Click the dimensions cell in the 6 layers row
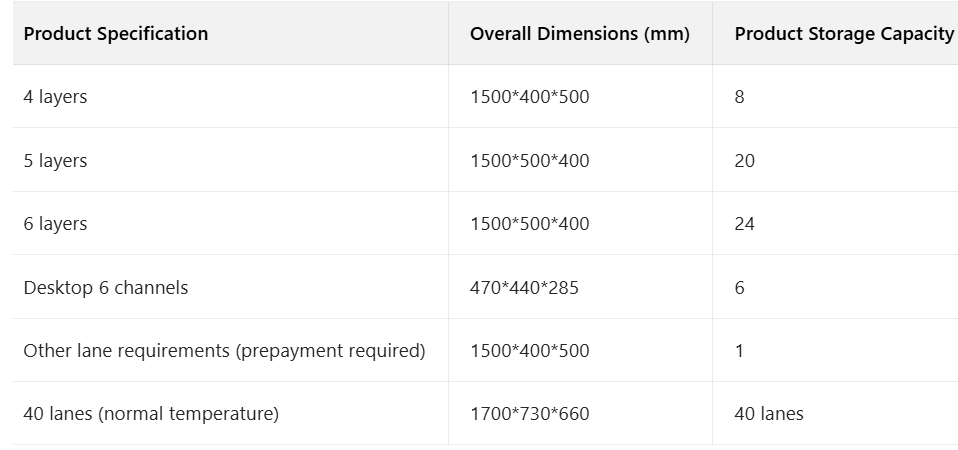Viewport: 958px width, 450px height. pos(529,224)
